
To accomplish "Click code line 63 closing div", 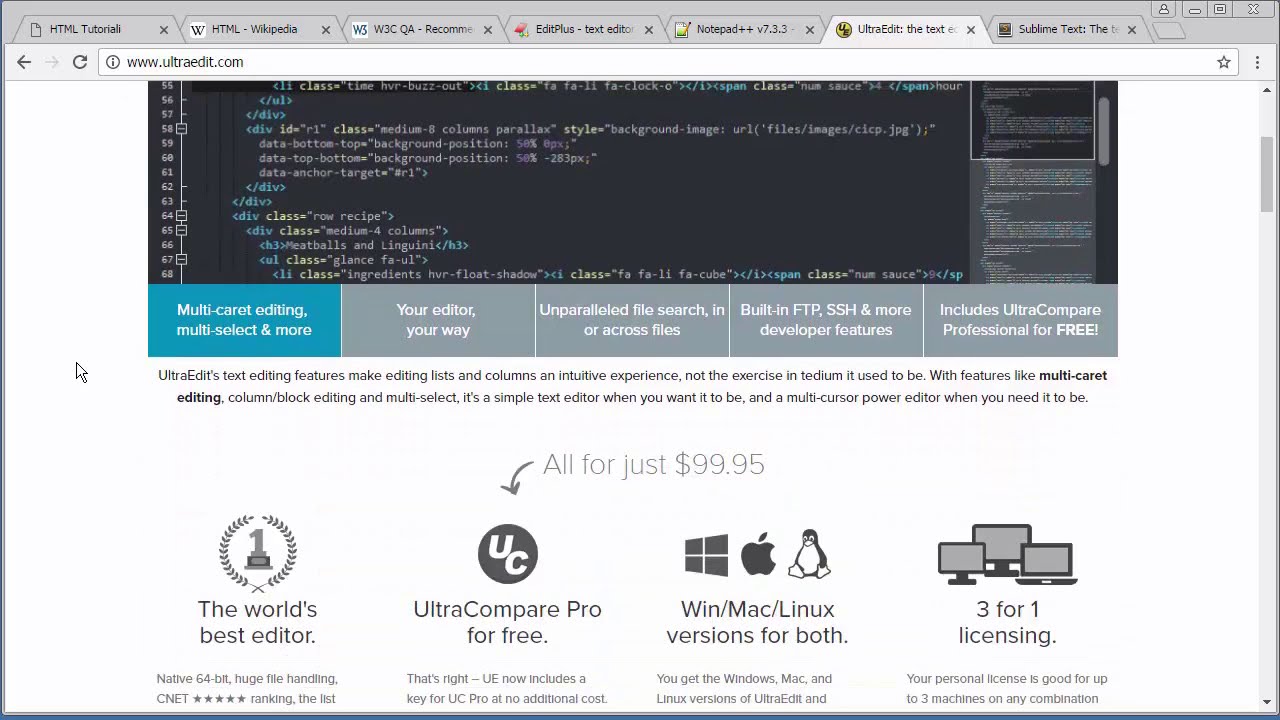I will pyautogui.click(x=252, y=201).
